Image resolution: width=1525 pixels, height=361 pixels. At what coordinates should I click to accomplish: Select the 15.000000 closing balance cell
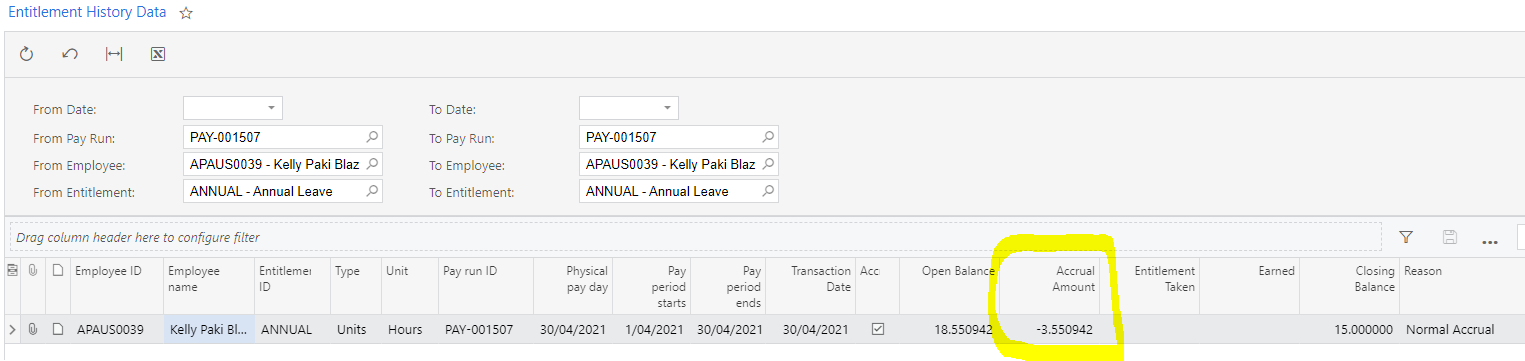point(1349,329)
